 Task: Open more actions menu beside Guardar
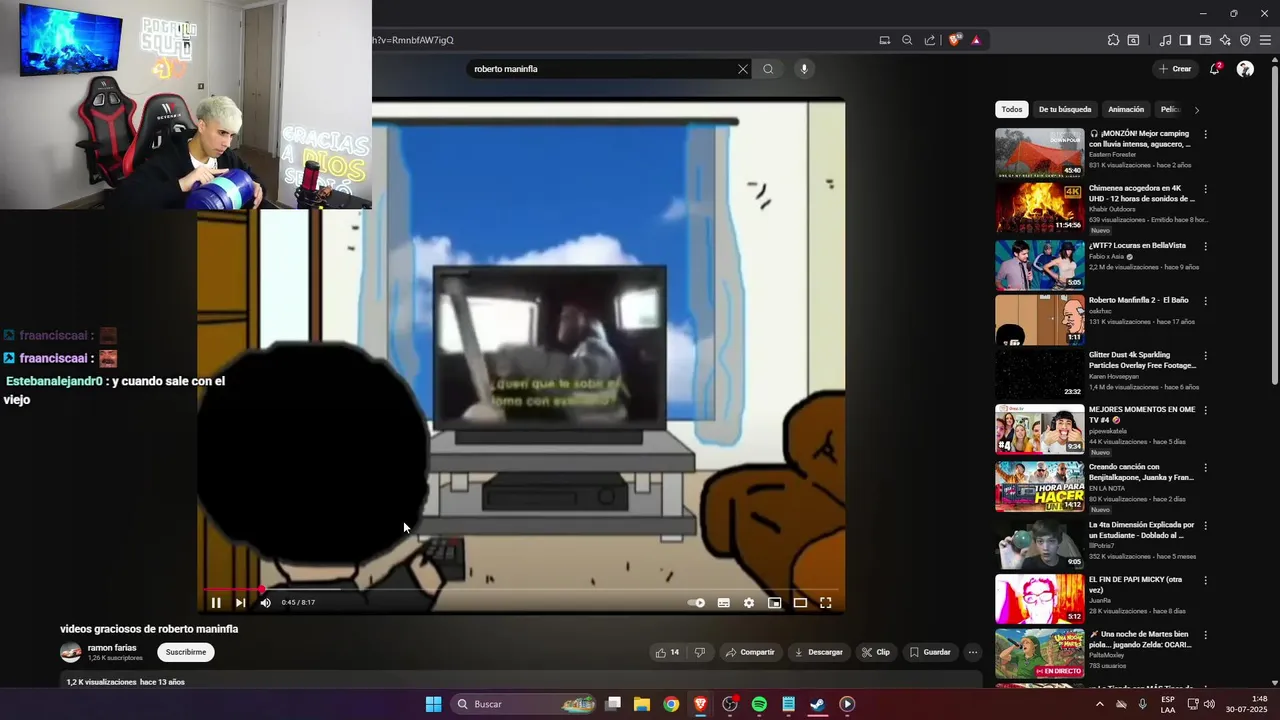[x=973, y=652]
